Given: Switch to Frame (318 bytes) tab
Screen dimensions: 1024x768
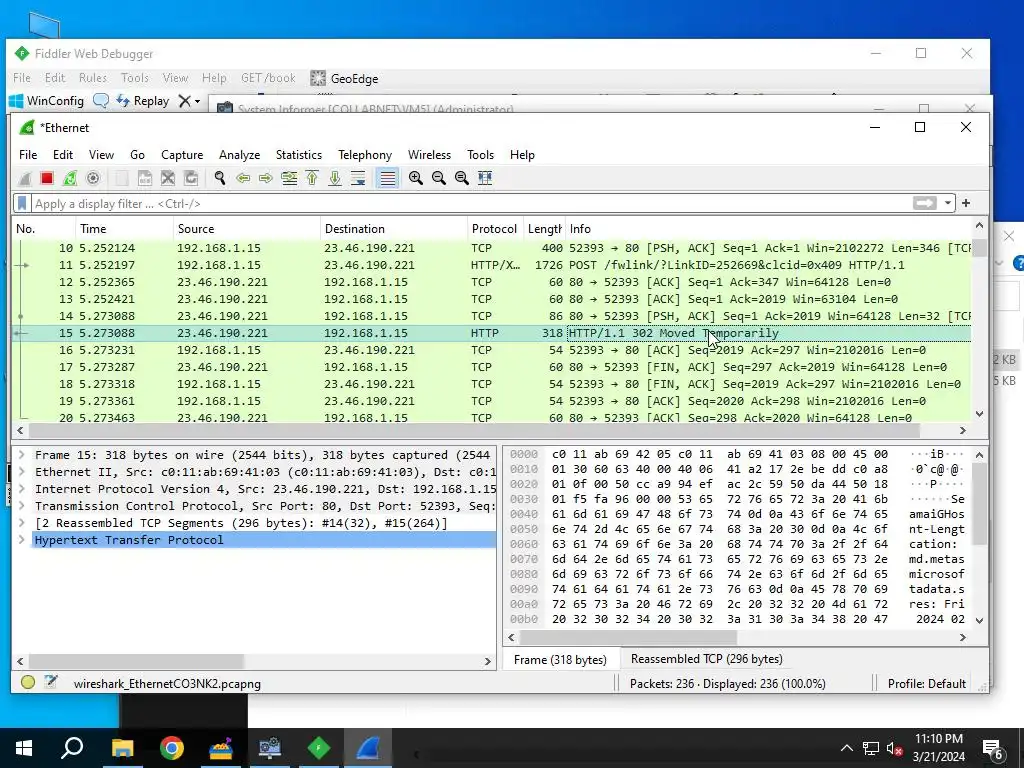Looking at the screenshot, I should click(560, 660).
